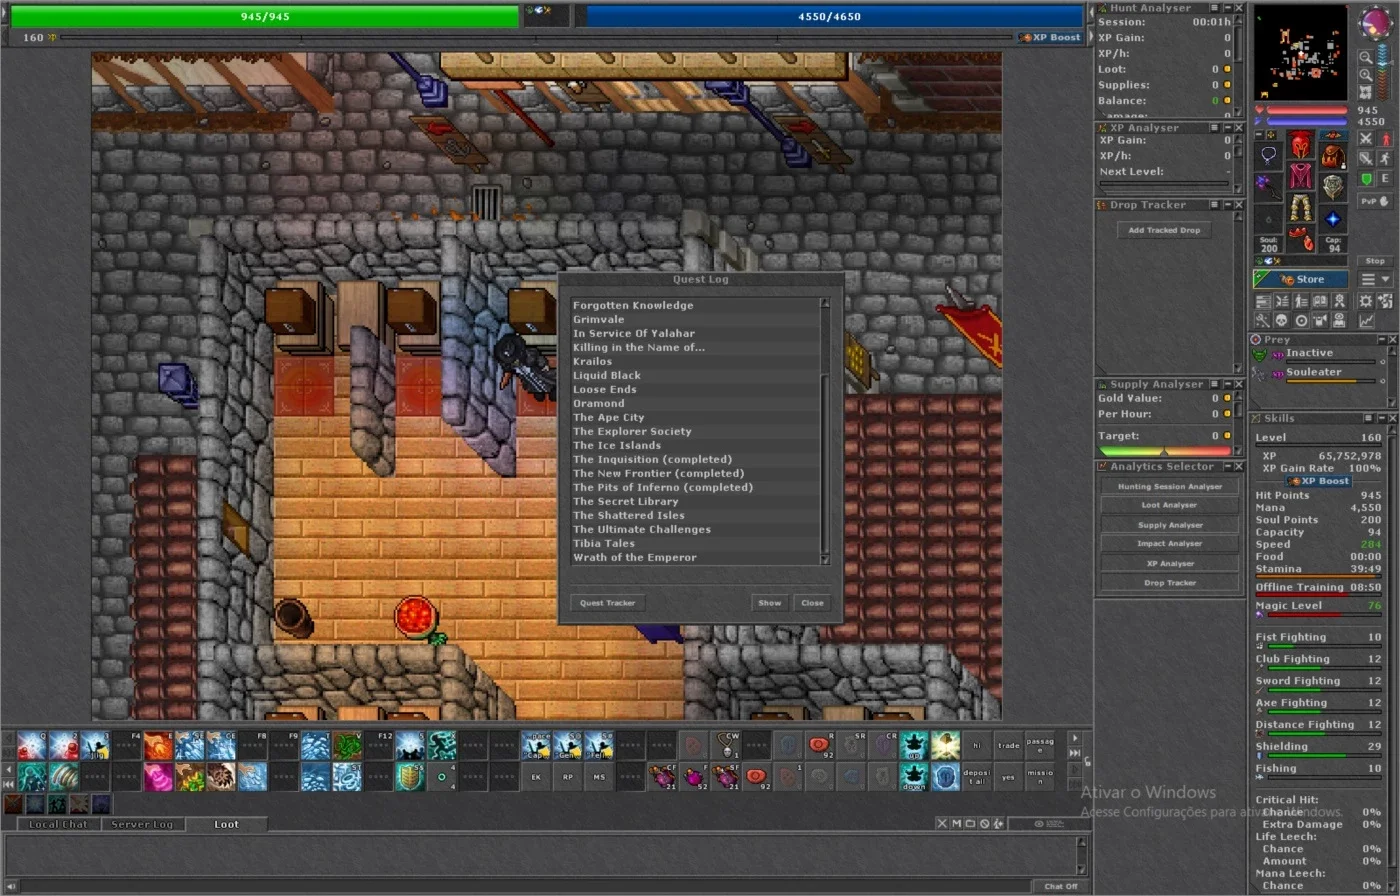
Task: Toggle chase opponent running figure
Action: click(x=1385, y=159)
